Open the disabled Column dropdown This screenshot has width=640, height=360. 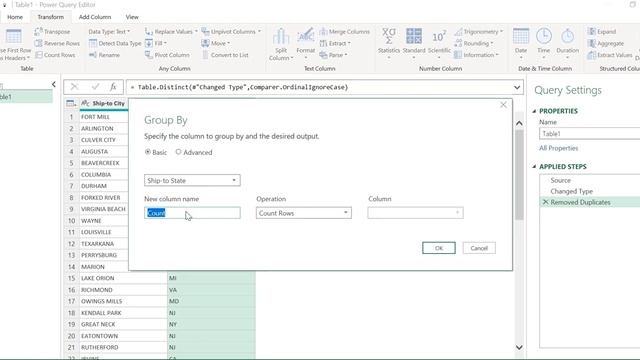[416, 213]
